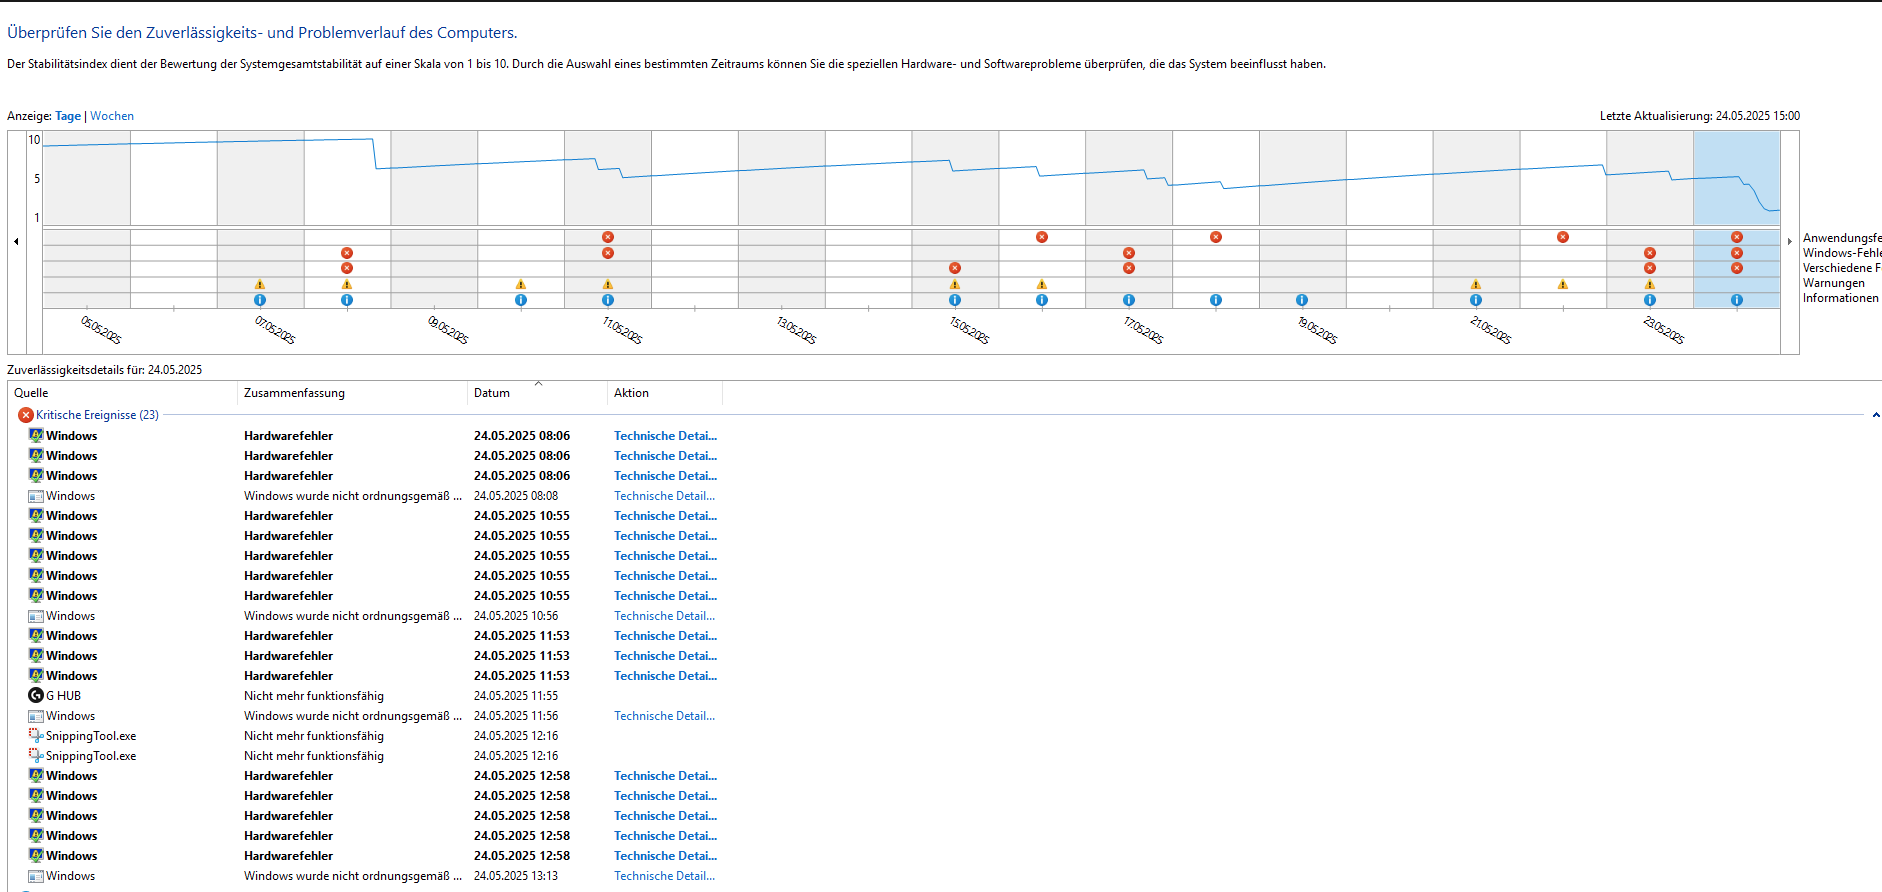Sort list by the Quelle column header
Viewport: 1882px width, 892px height.
pyautogui.click(x=122, y=393)
